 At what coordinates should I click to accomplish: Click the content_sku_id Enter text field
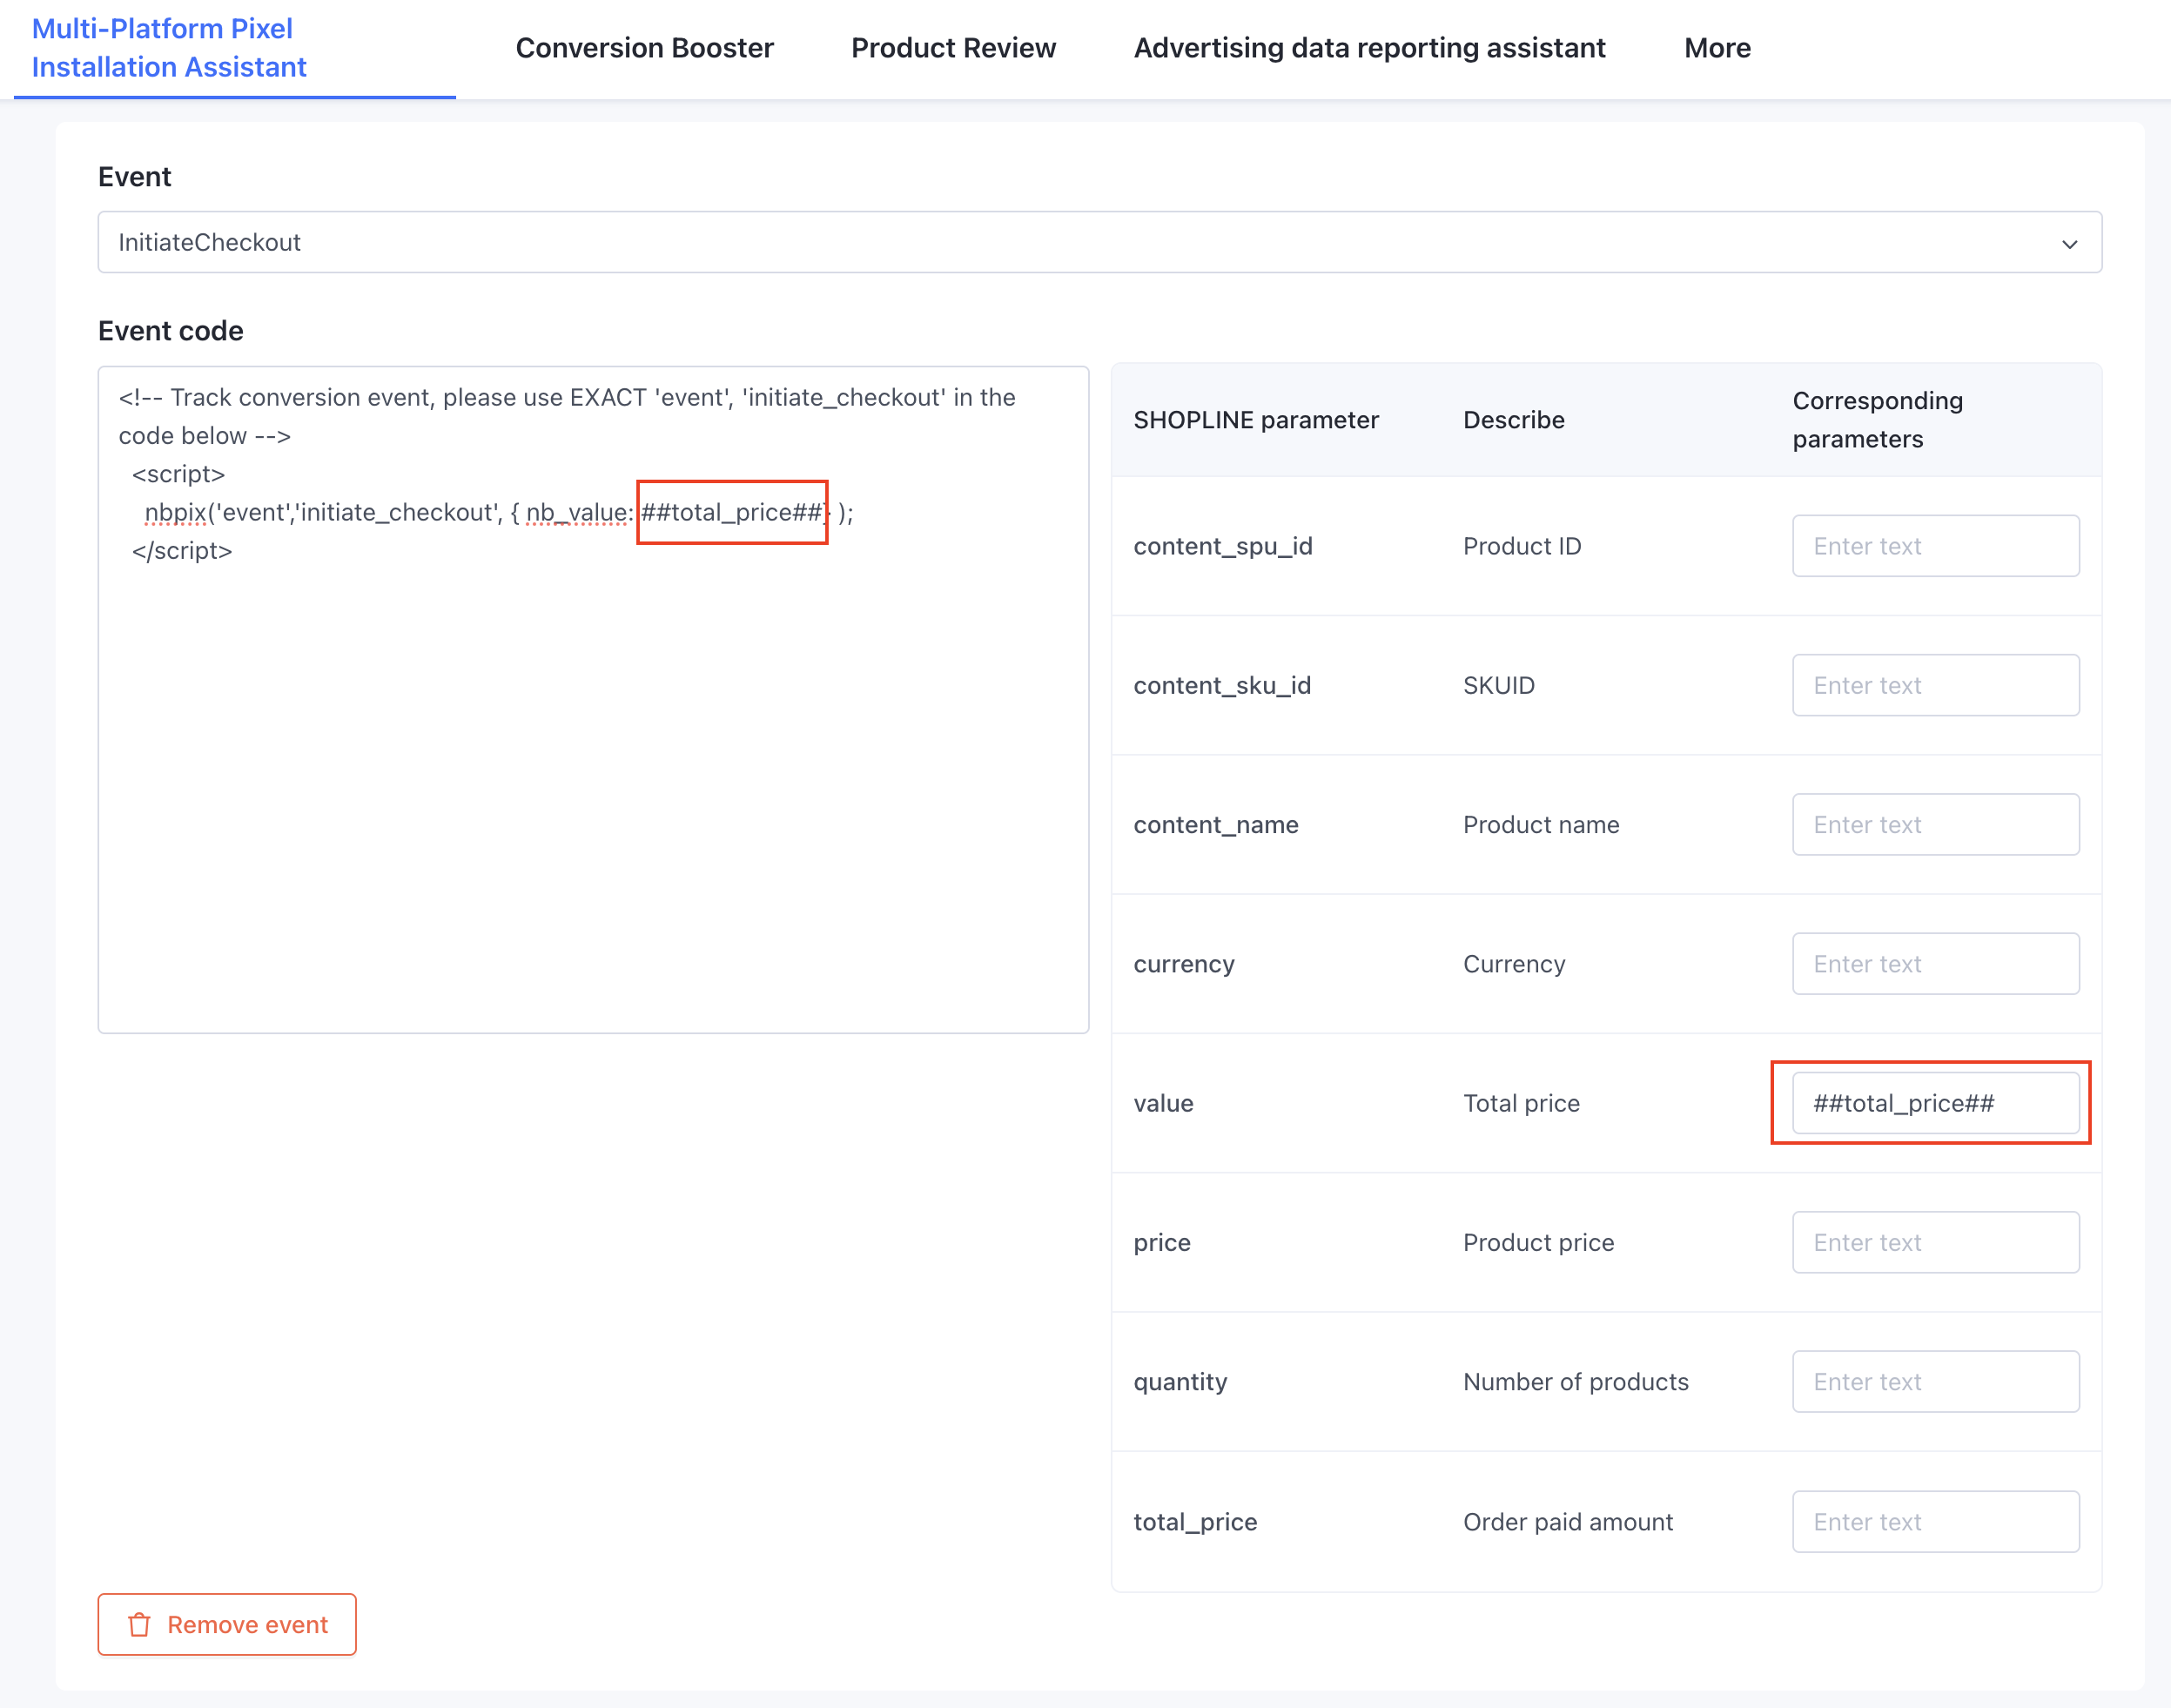coord(1934,686)
